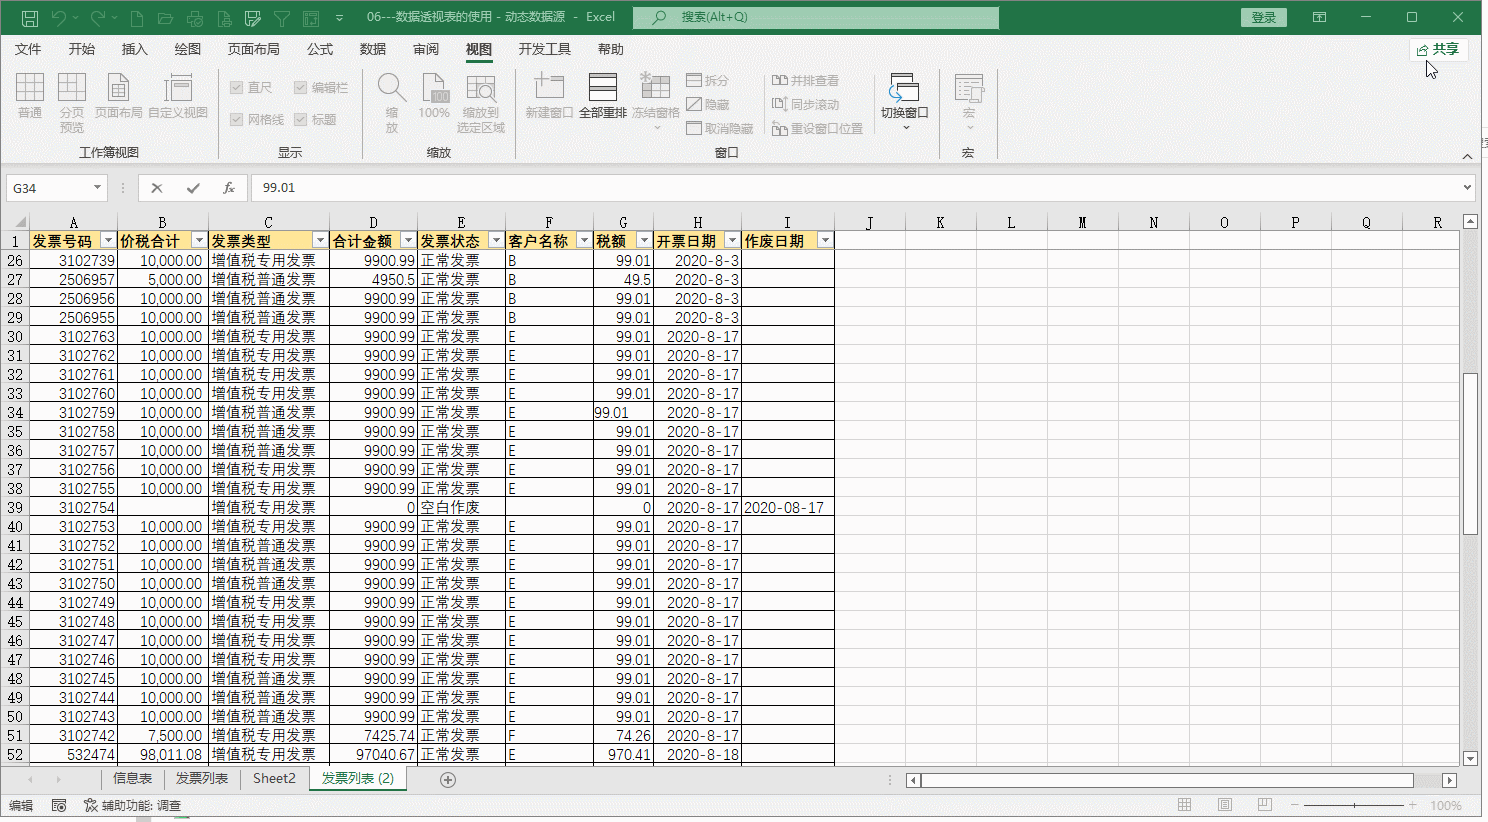Open the Insert tab (插入)
1488x822 pixels.
[134, 49]
